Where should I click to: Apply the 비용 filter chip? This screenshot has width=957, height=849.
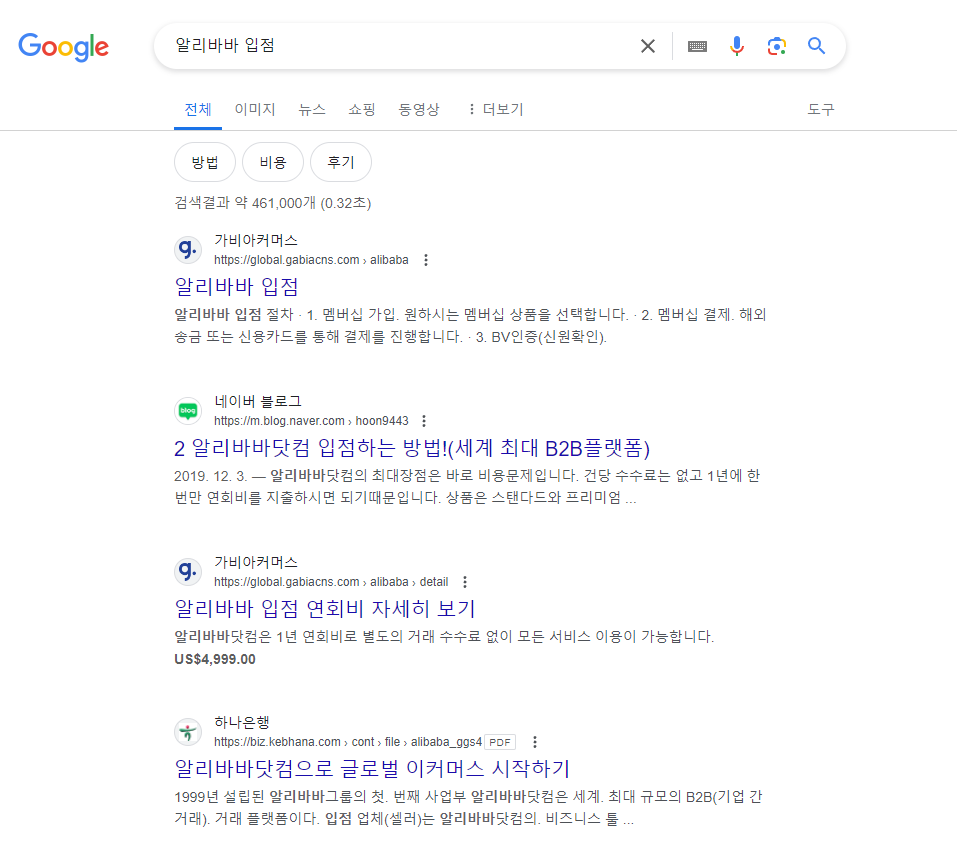point(273,162)
